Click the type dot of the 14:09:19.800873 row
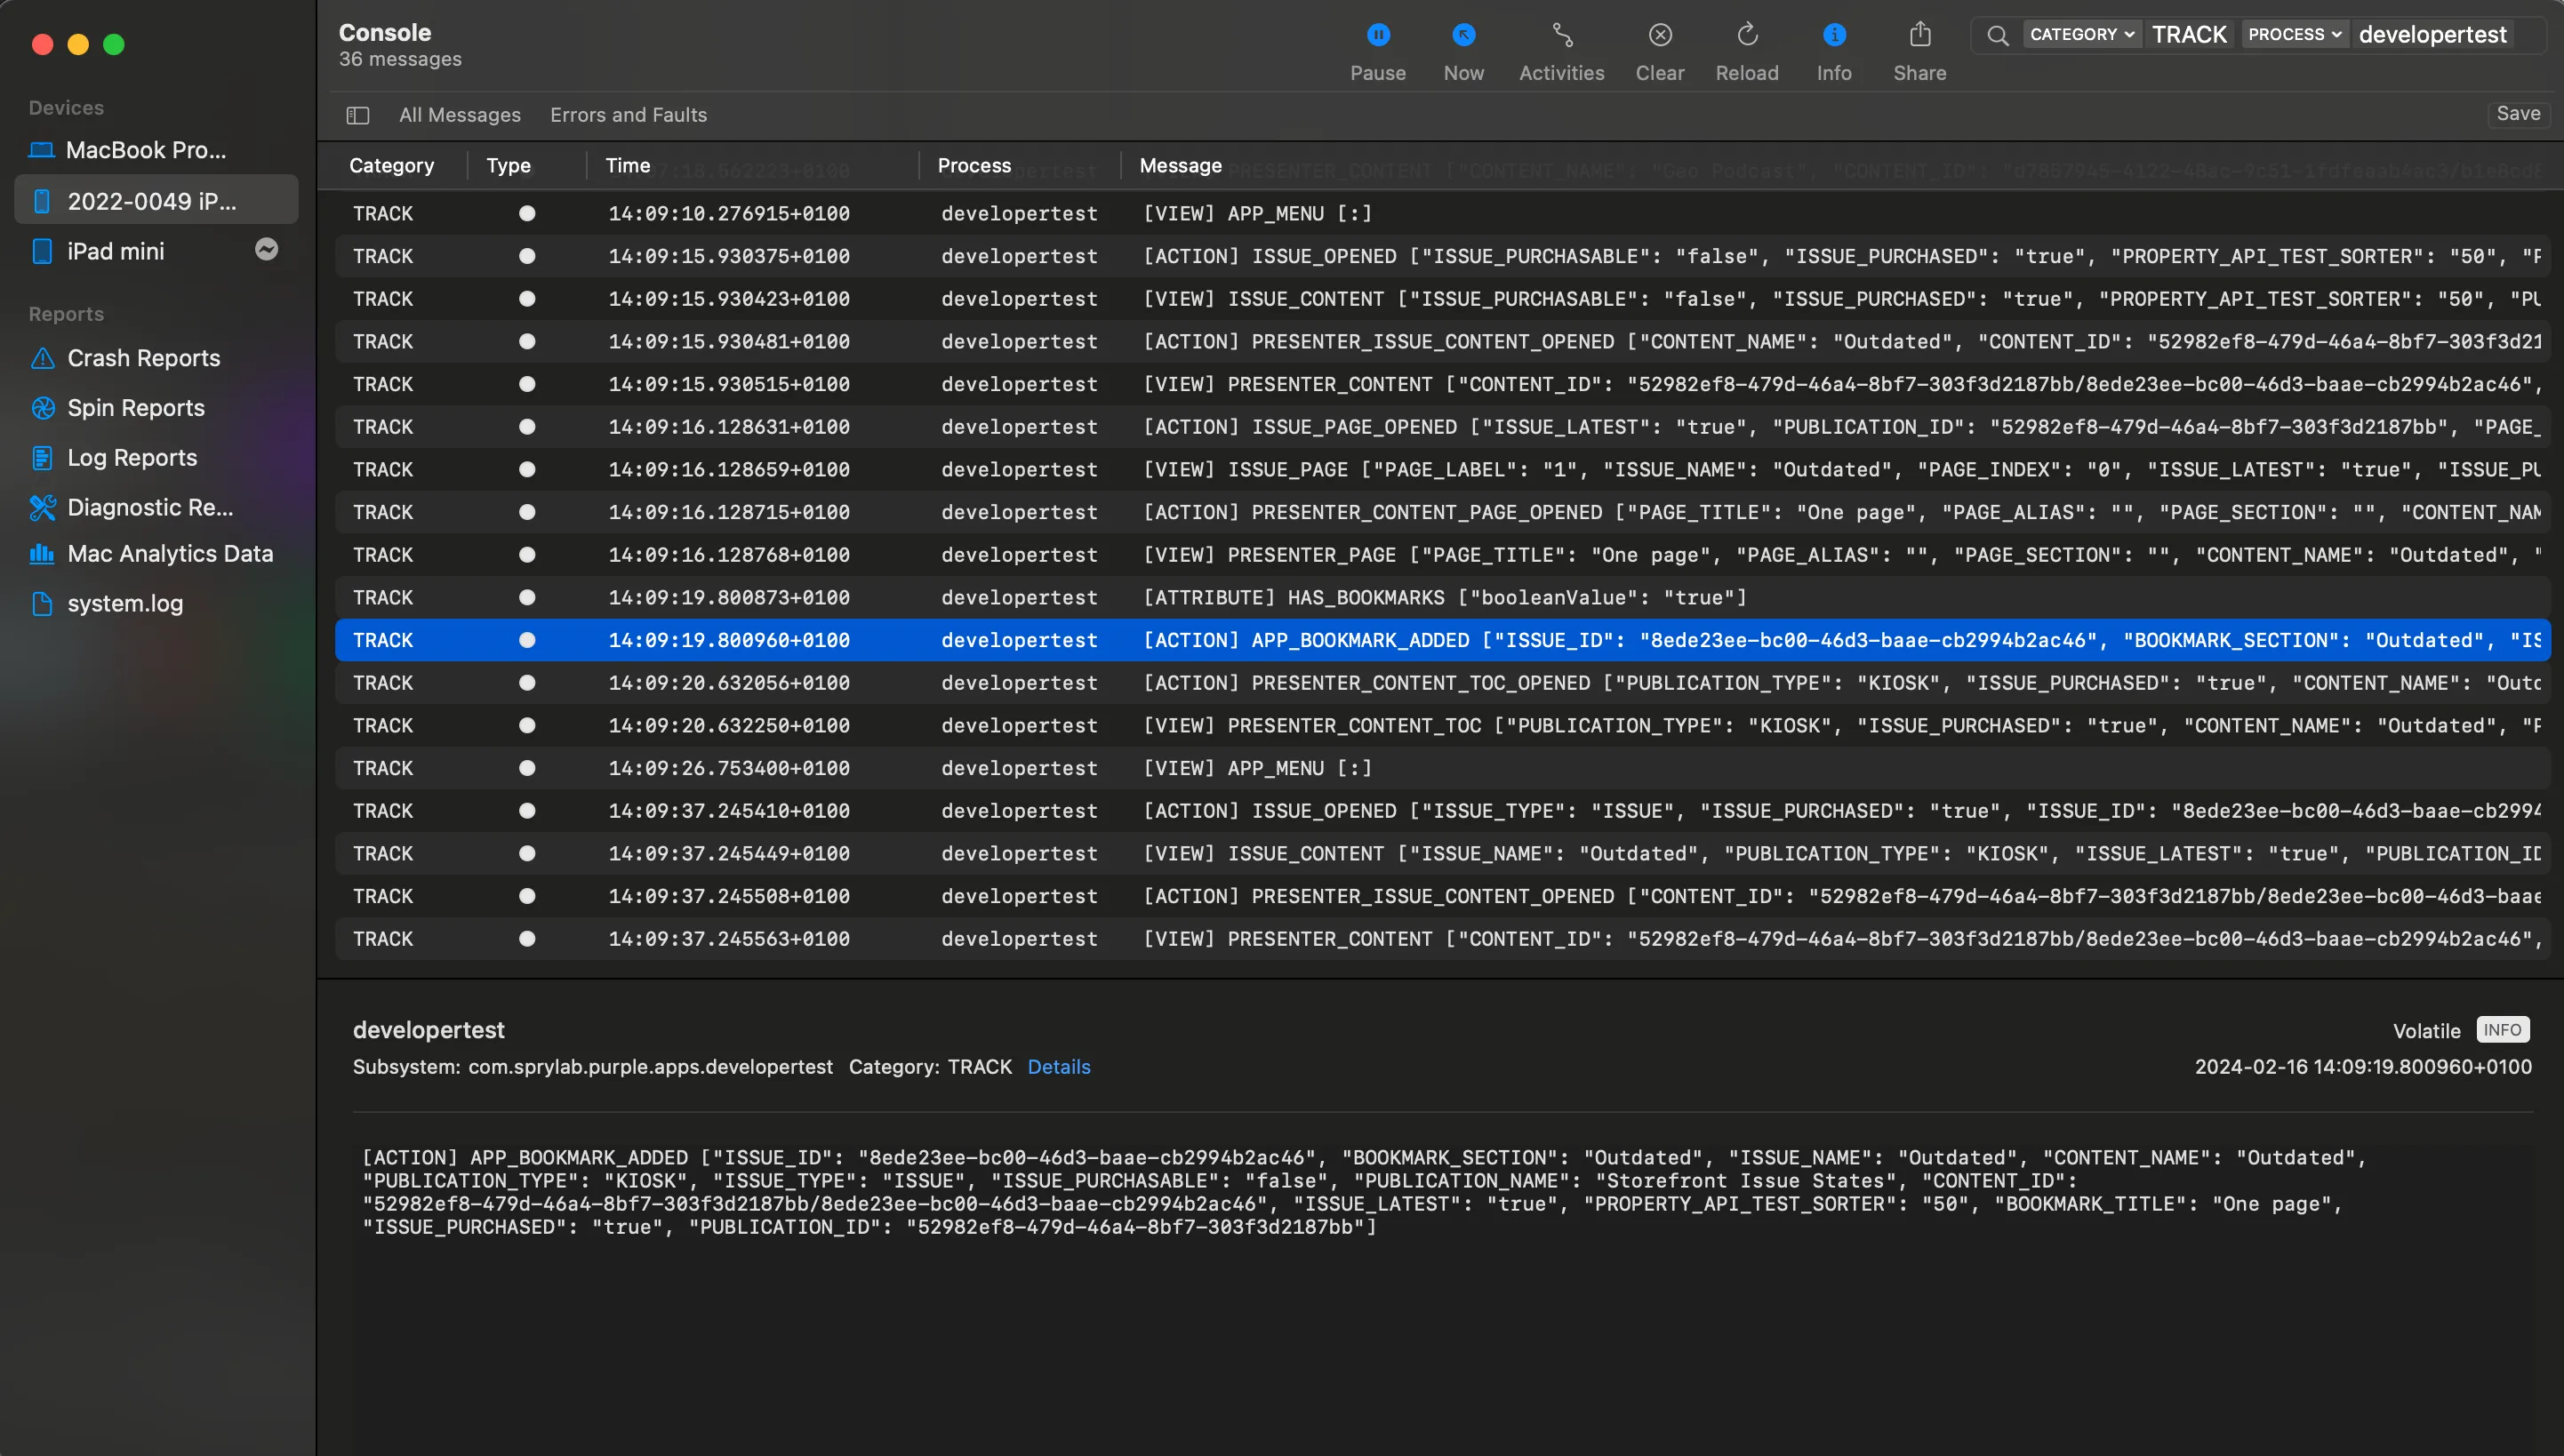Image resolution: width=2564 pixels, height=1456 pixels. [527, 597]
